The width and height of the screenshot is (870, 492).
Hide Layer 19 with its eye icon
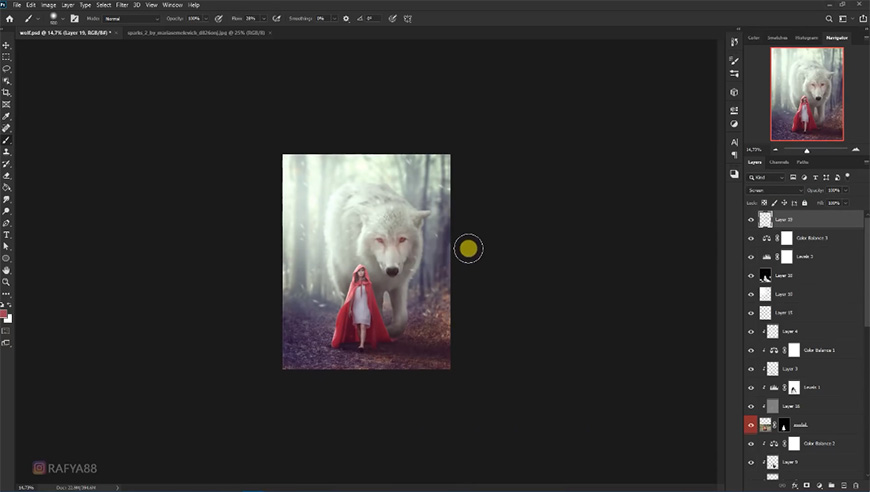click(751, 220)
